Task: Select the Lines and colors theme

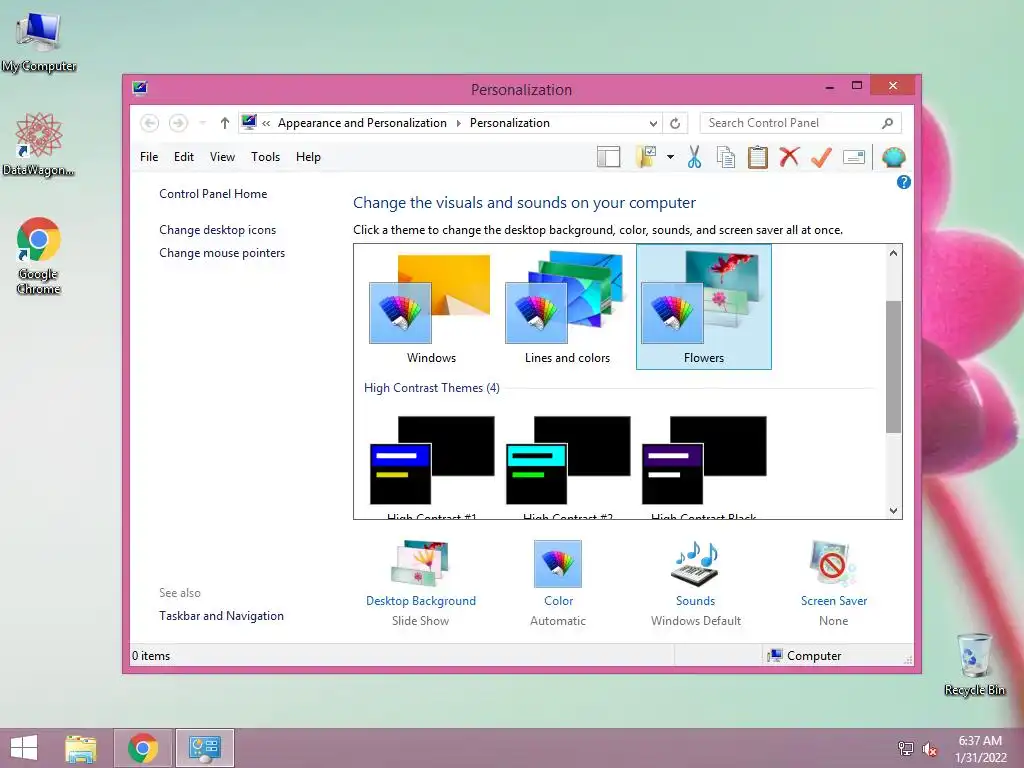Action: tap(567, 308)
